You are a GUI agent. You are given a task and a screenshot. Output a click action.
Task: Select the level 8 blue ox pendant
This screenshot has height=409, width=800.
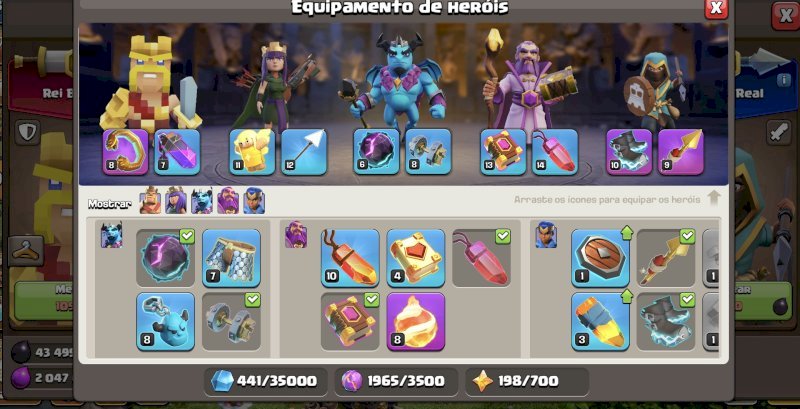[x=165, y=322]
